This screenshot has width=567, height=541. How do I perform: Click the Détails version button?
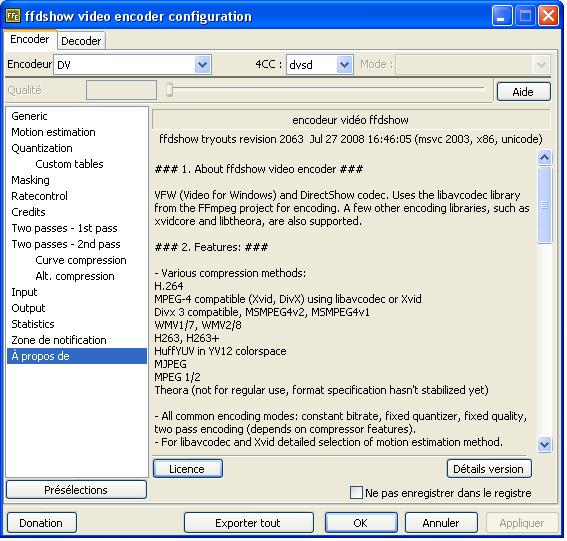coord(489,469)
